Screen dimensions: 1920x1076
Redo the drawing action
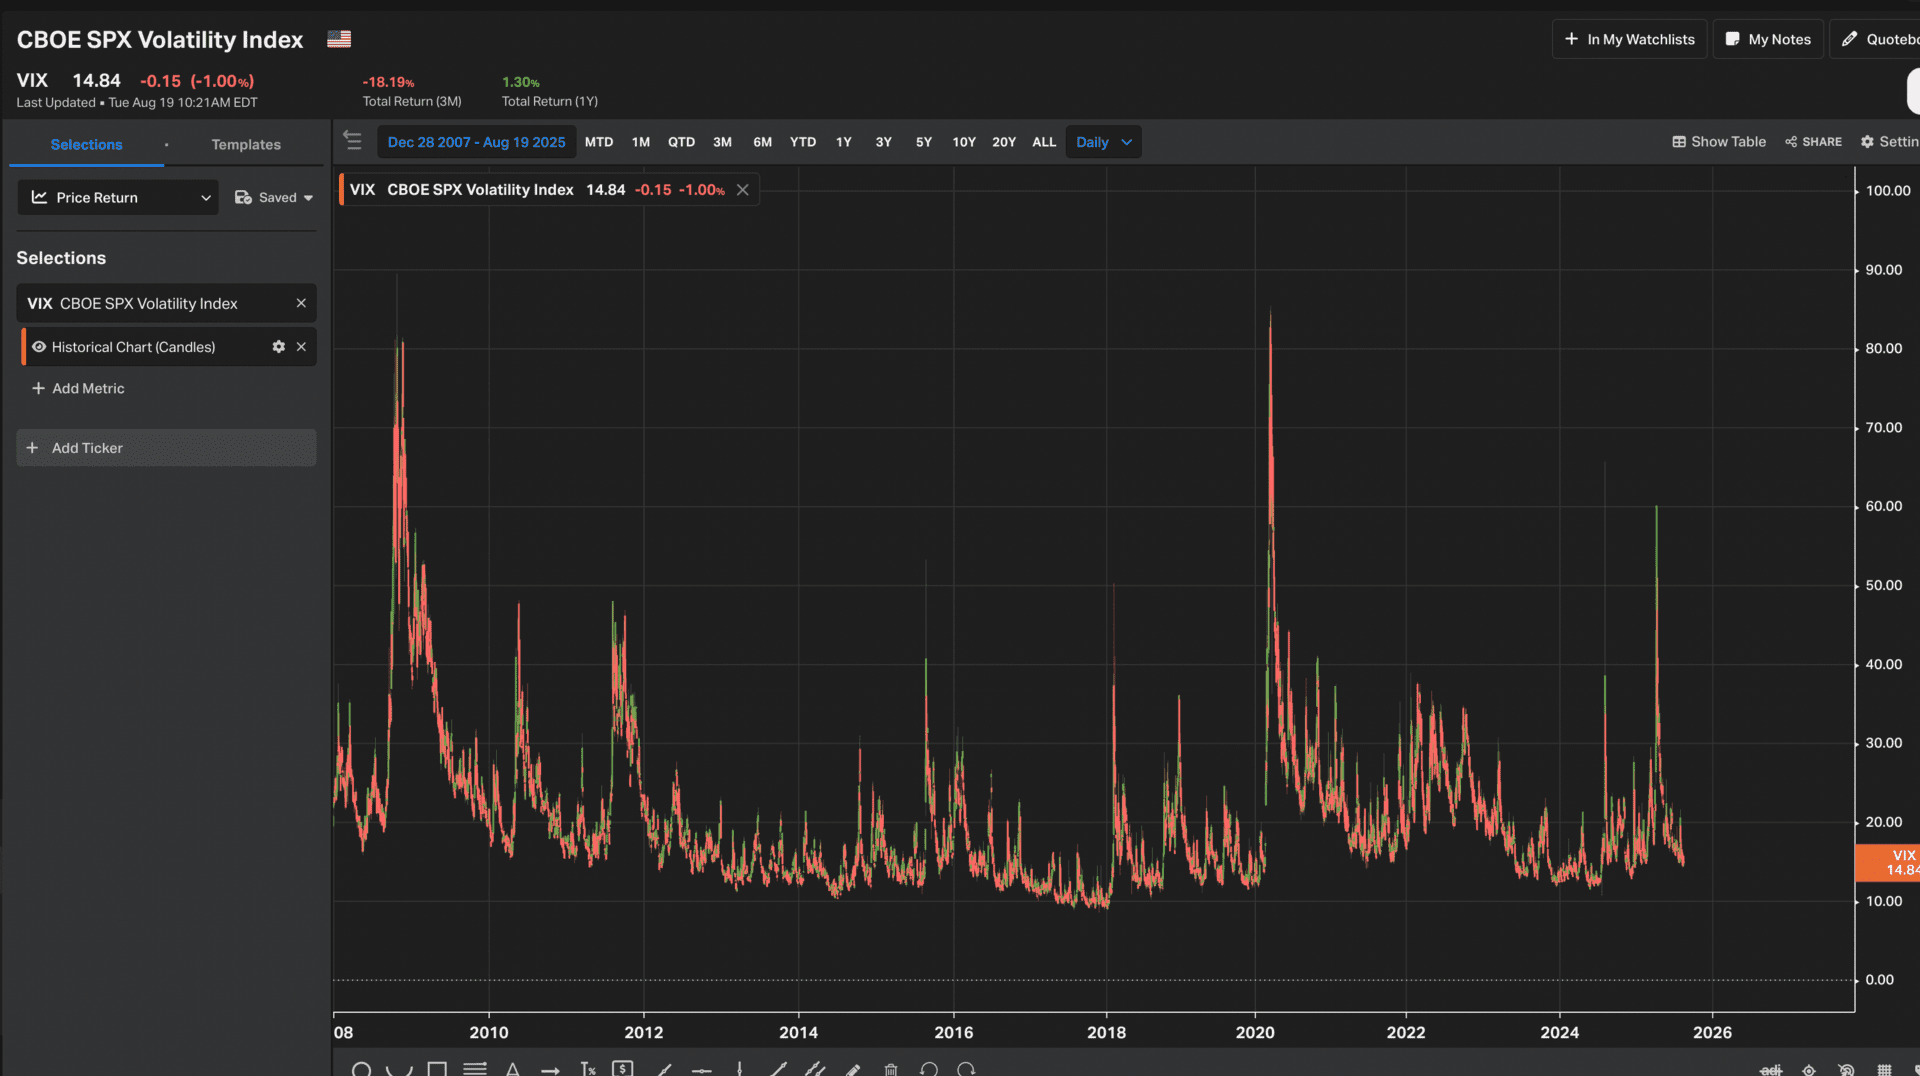click(x=966, y=1069)
